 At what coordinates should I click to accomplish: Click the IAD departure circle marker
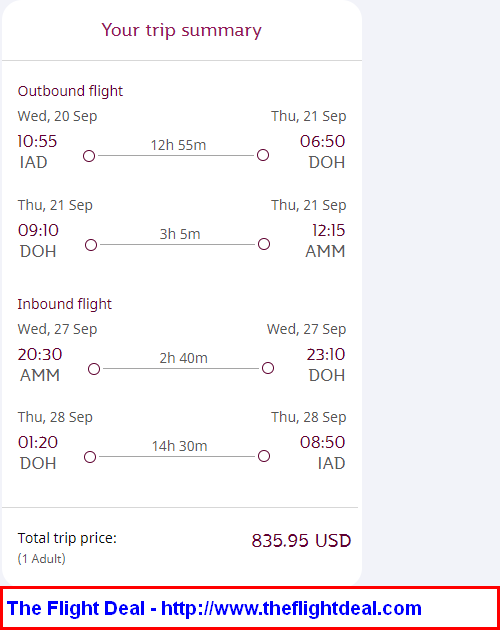coord(89,156)
